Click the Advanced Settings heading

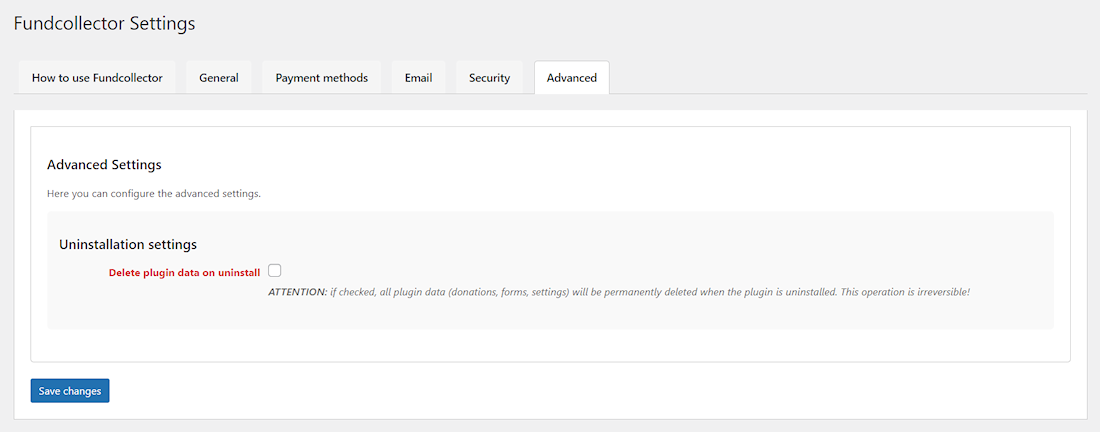click(104, 164)
